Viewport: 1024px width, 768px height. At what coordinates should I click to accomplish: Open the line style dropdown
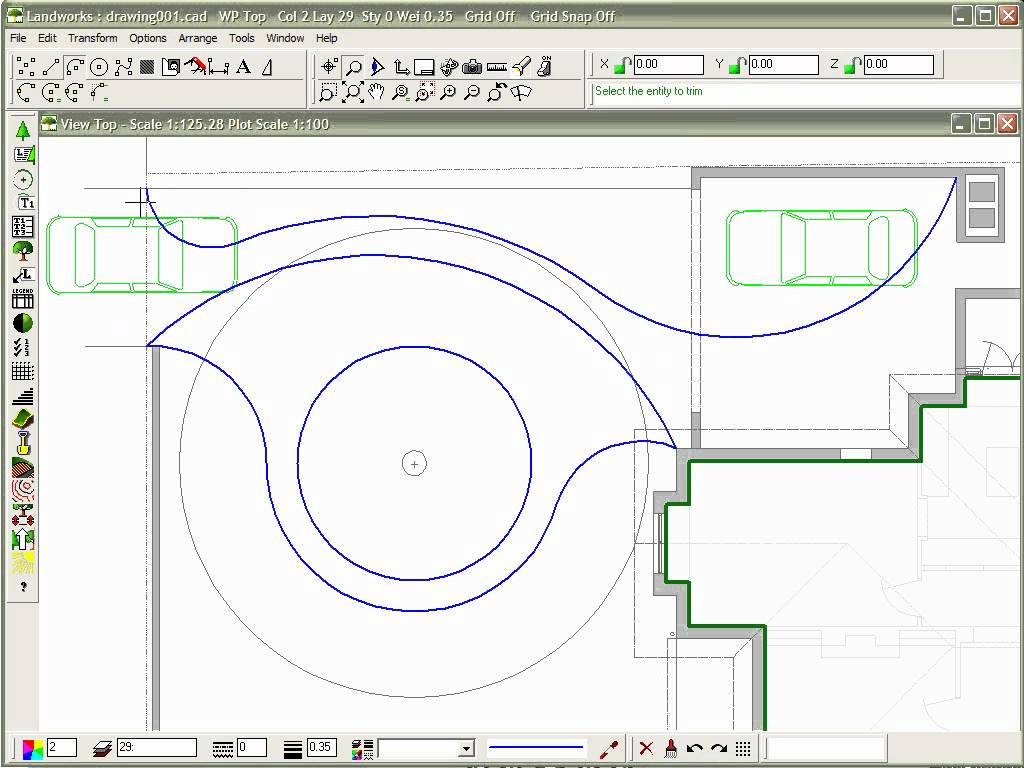[x=467, y=748]
